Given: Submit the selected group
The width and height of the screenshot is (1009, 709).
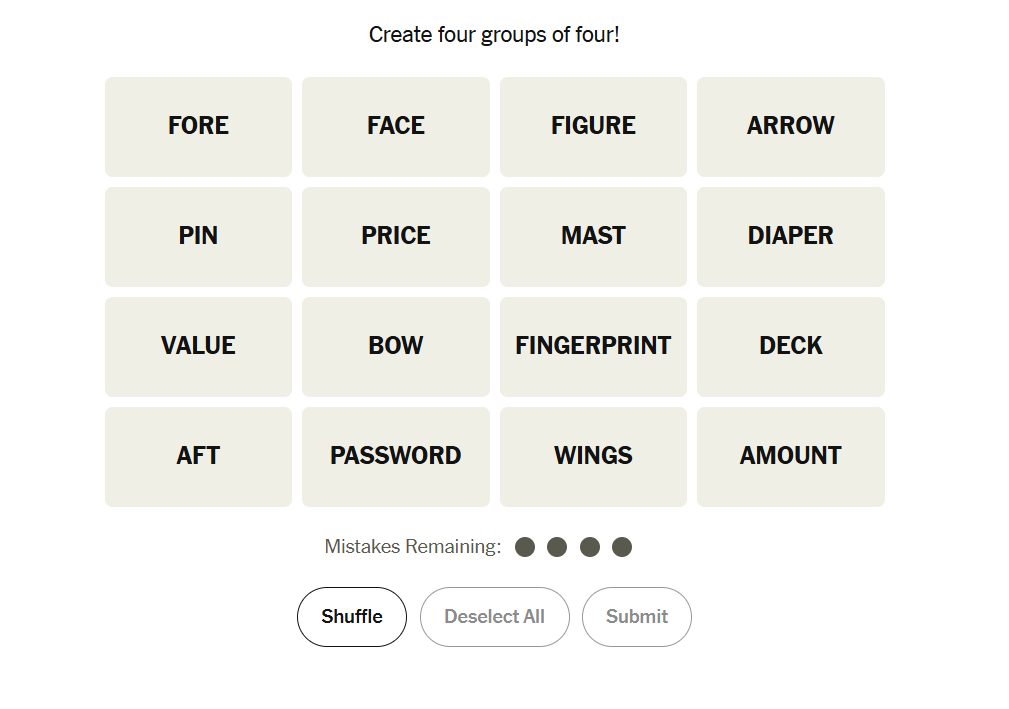Looking at the screenshot, I should 636,617.
